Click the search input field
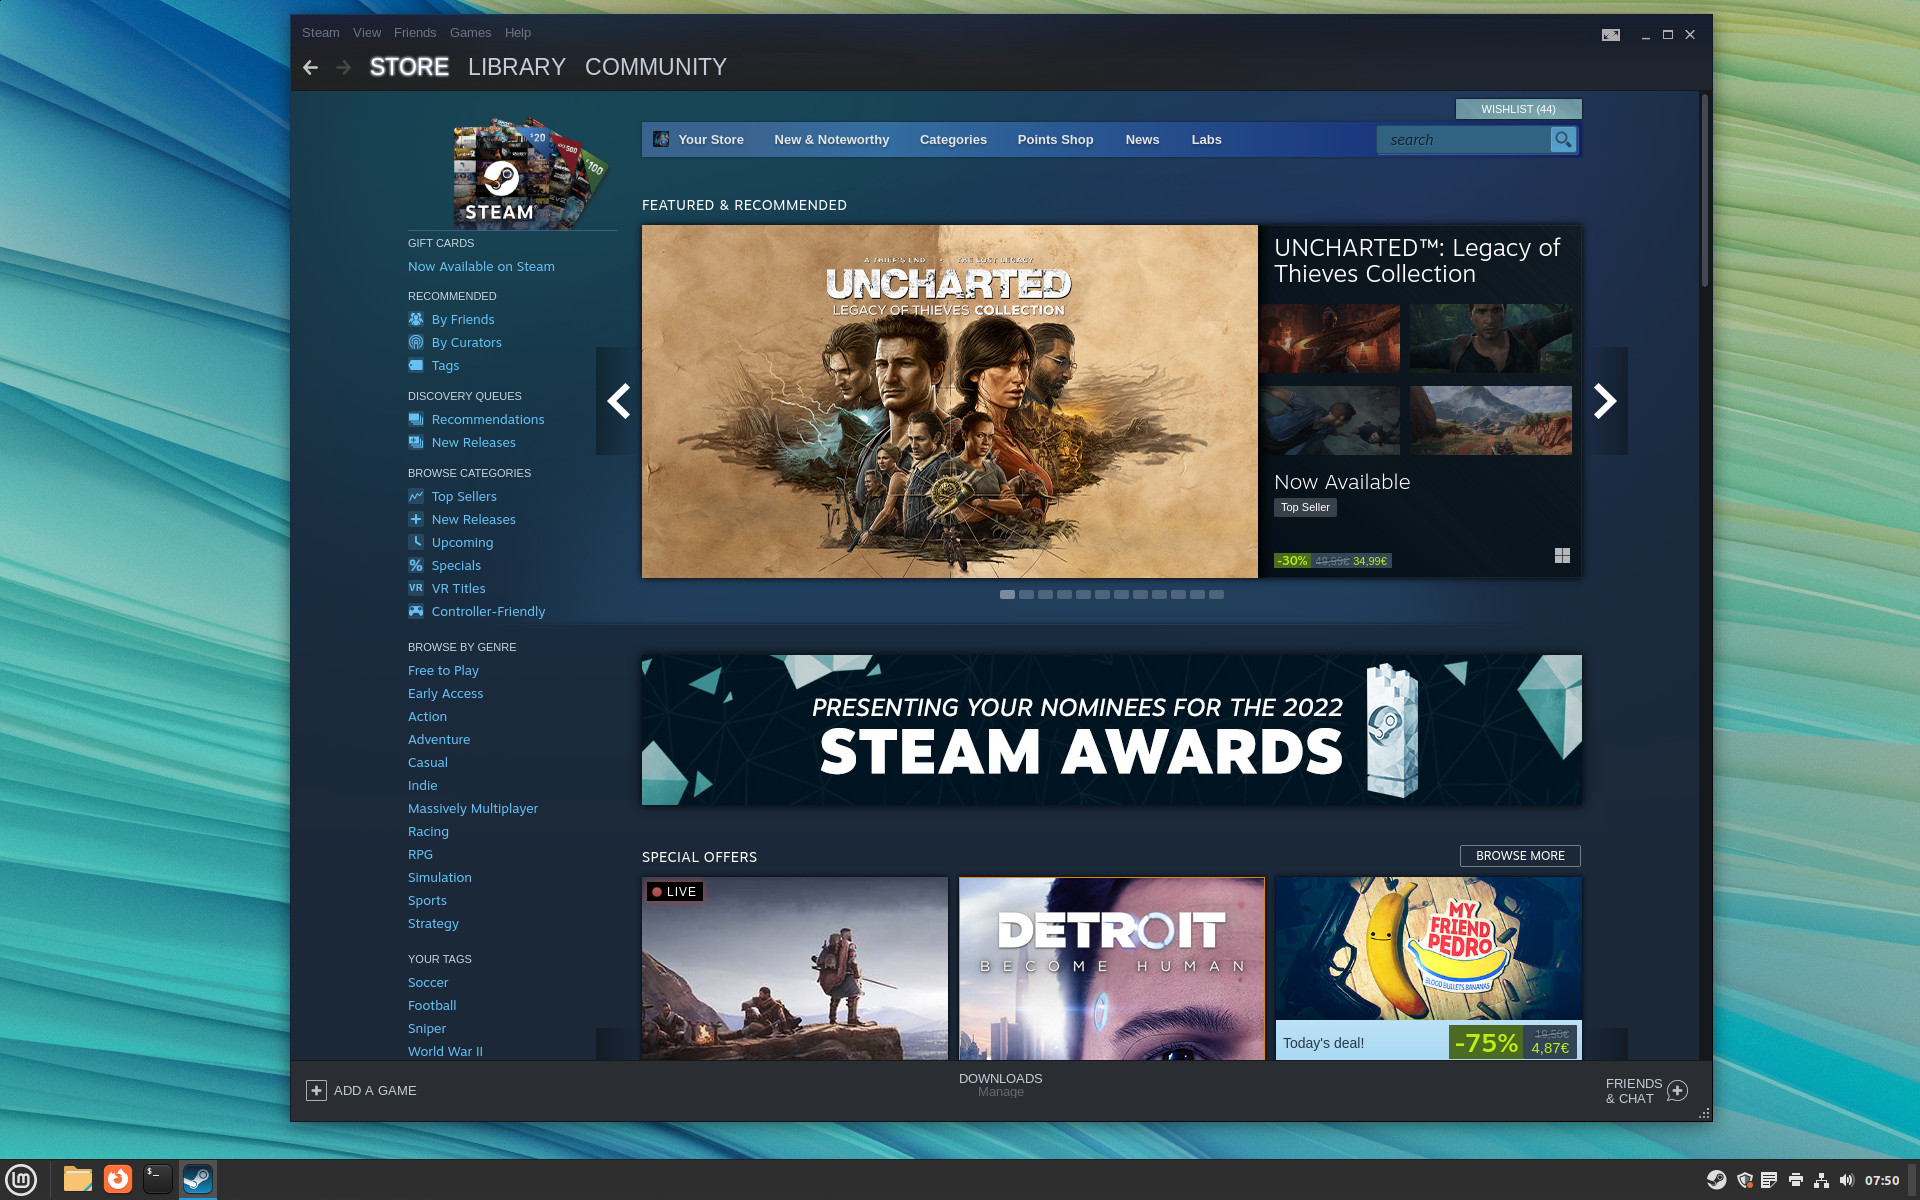The height and width of the screenshot is (1200, 1920). point(1468,138)
